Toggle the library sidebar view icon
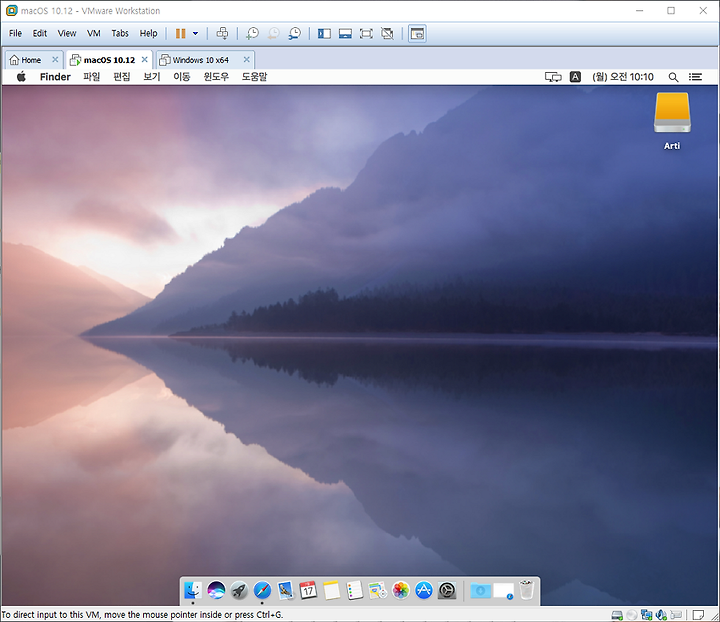Image resolution: width=720 pixels, height=622 pixels. point(324,34)
